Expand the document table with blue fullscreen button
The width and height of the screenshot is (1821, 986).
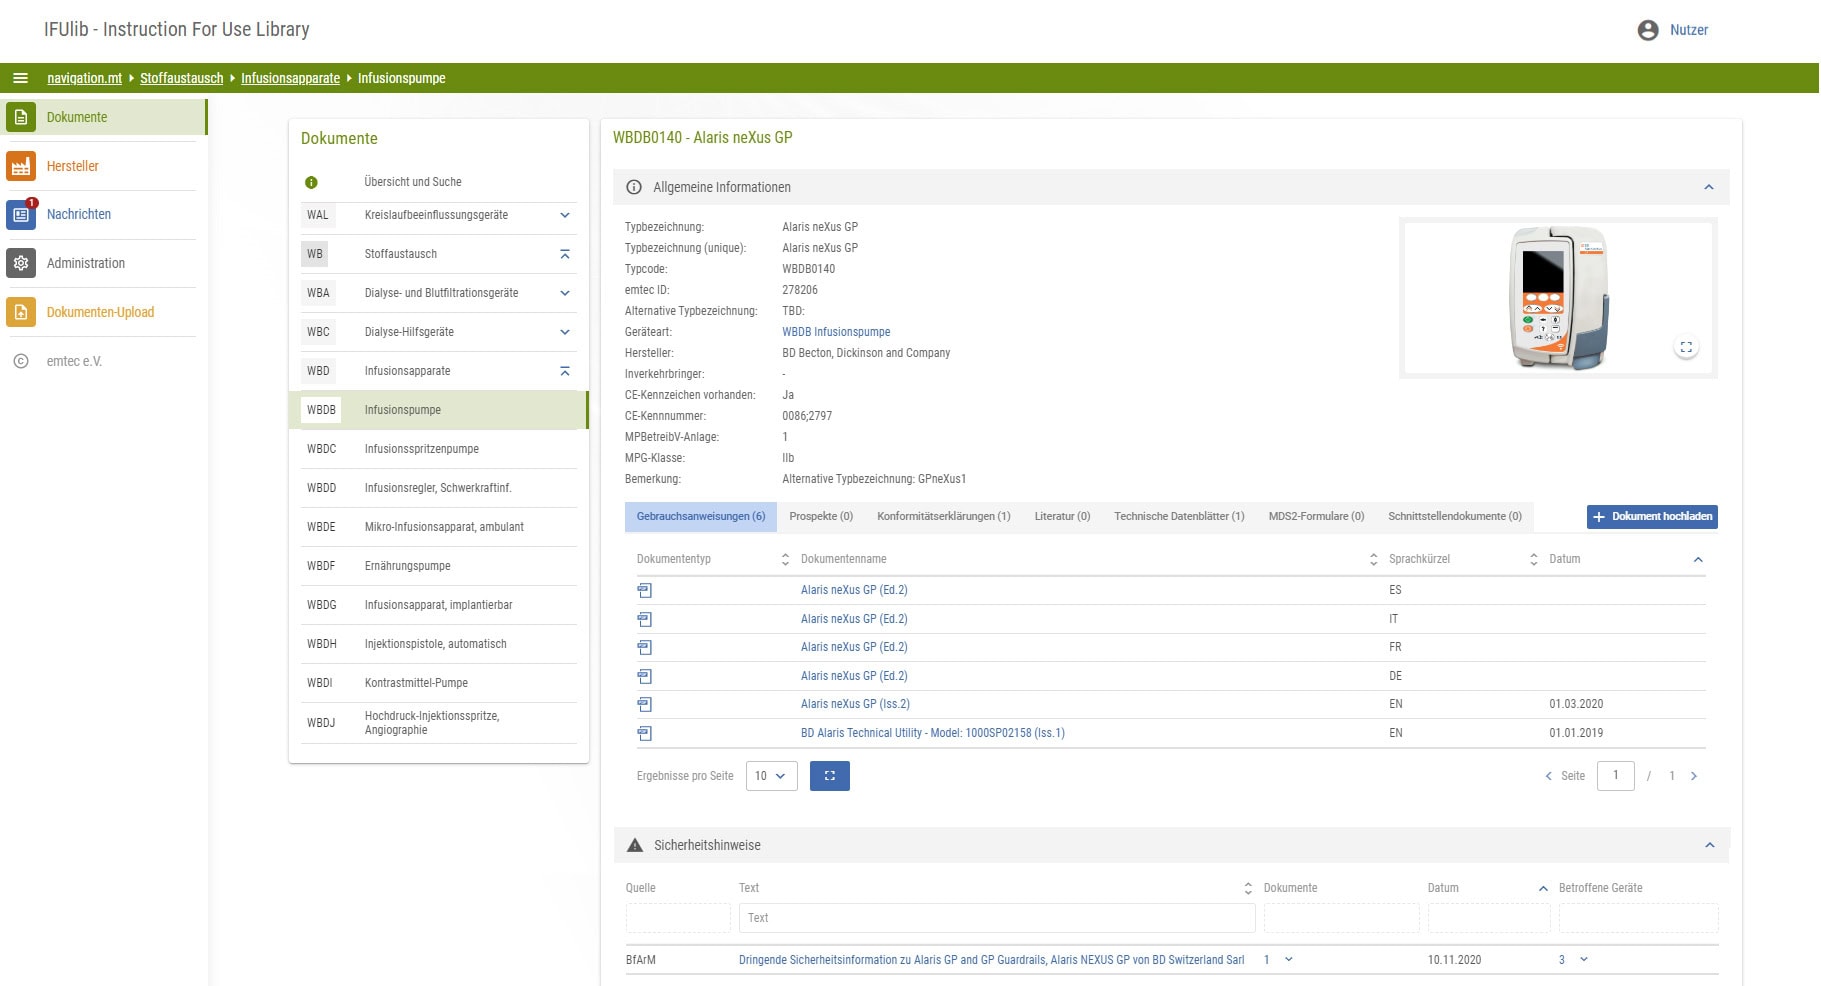(829, 776)
